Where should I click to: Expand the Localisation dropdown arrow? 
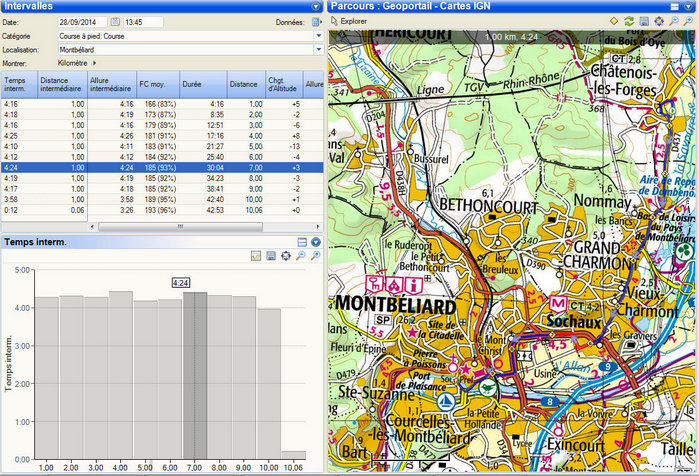319,49
